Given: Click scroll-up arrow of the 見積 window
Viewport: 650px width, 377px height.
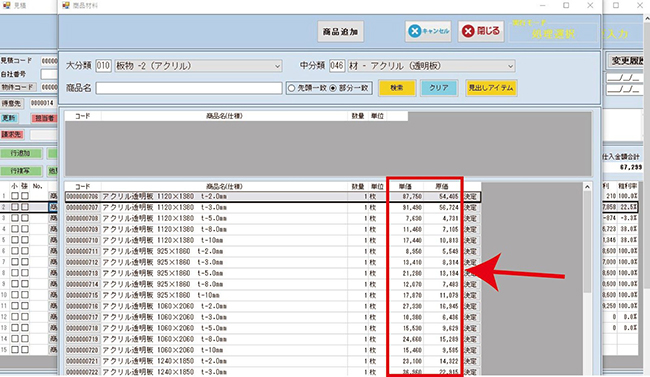Looking at the screenshot, I should pyautogui.click(x=647, y=19).
